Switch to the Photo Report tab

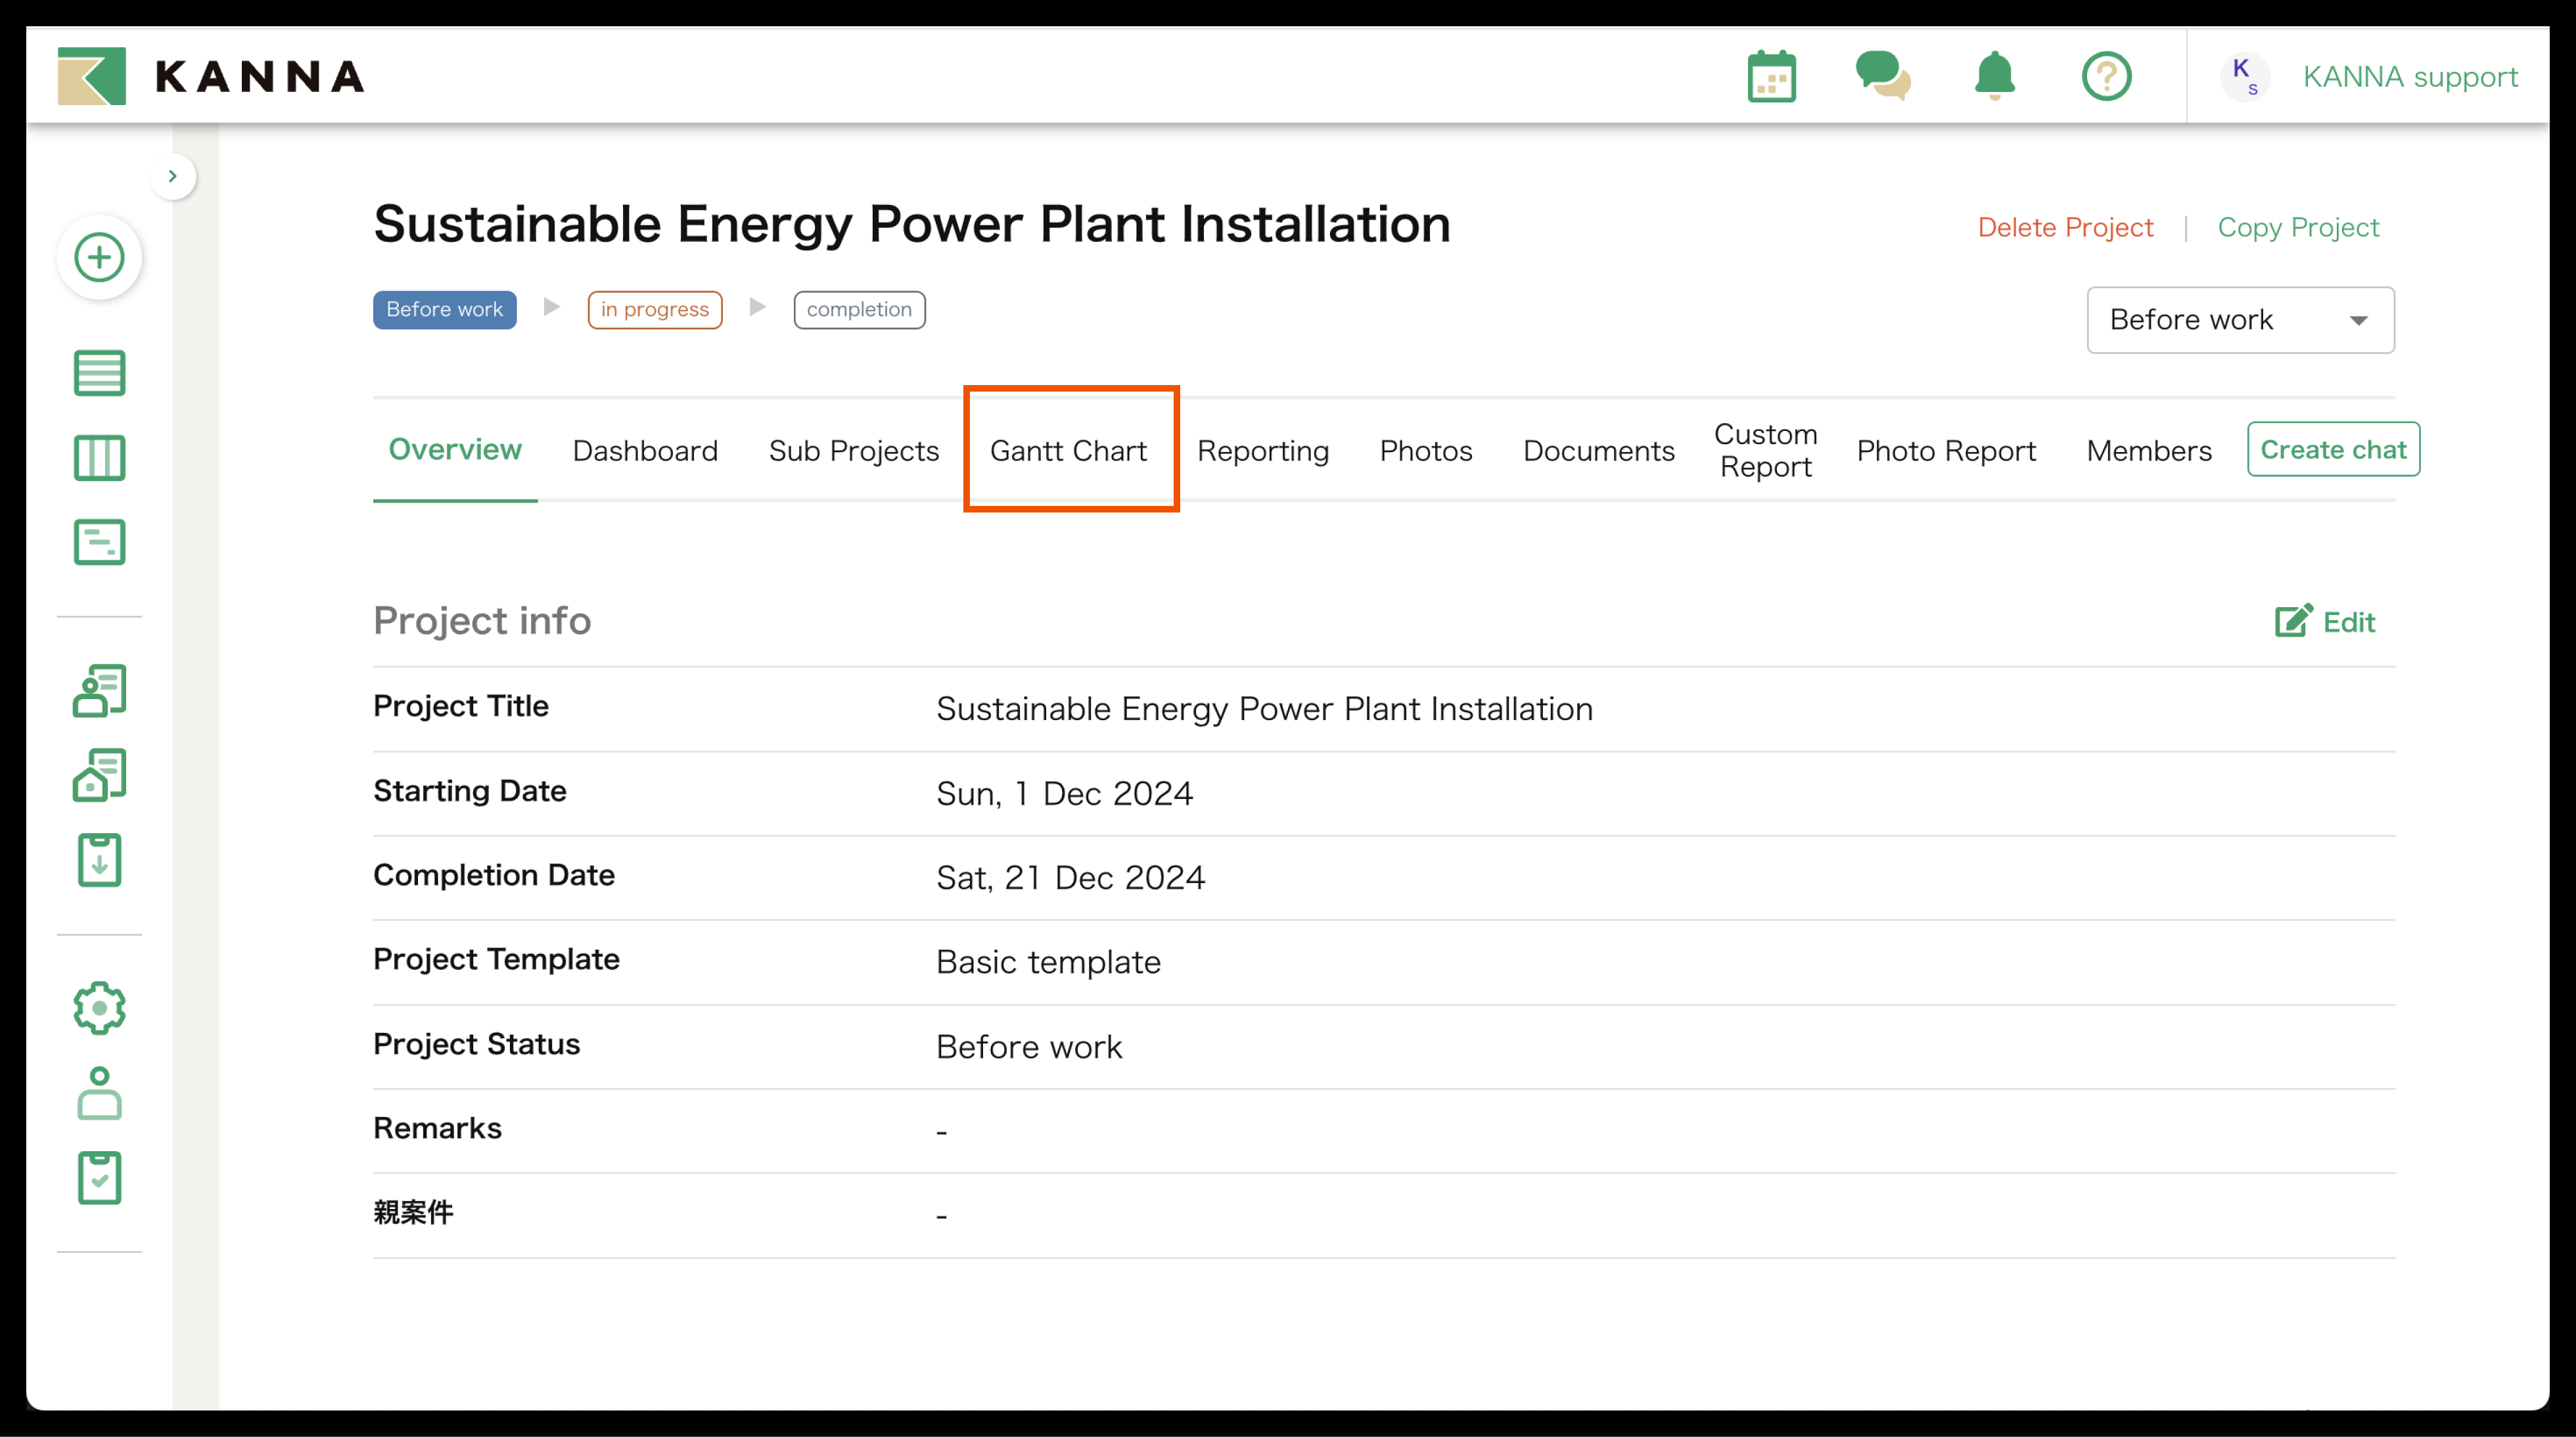(1945, 451)
